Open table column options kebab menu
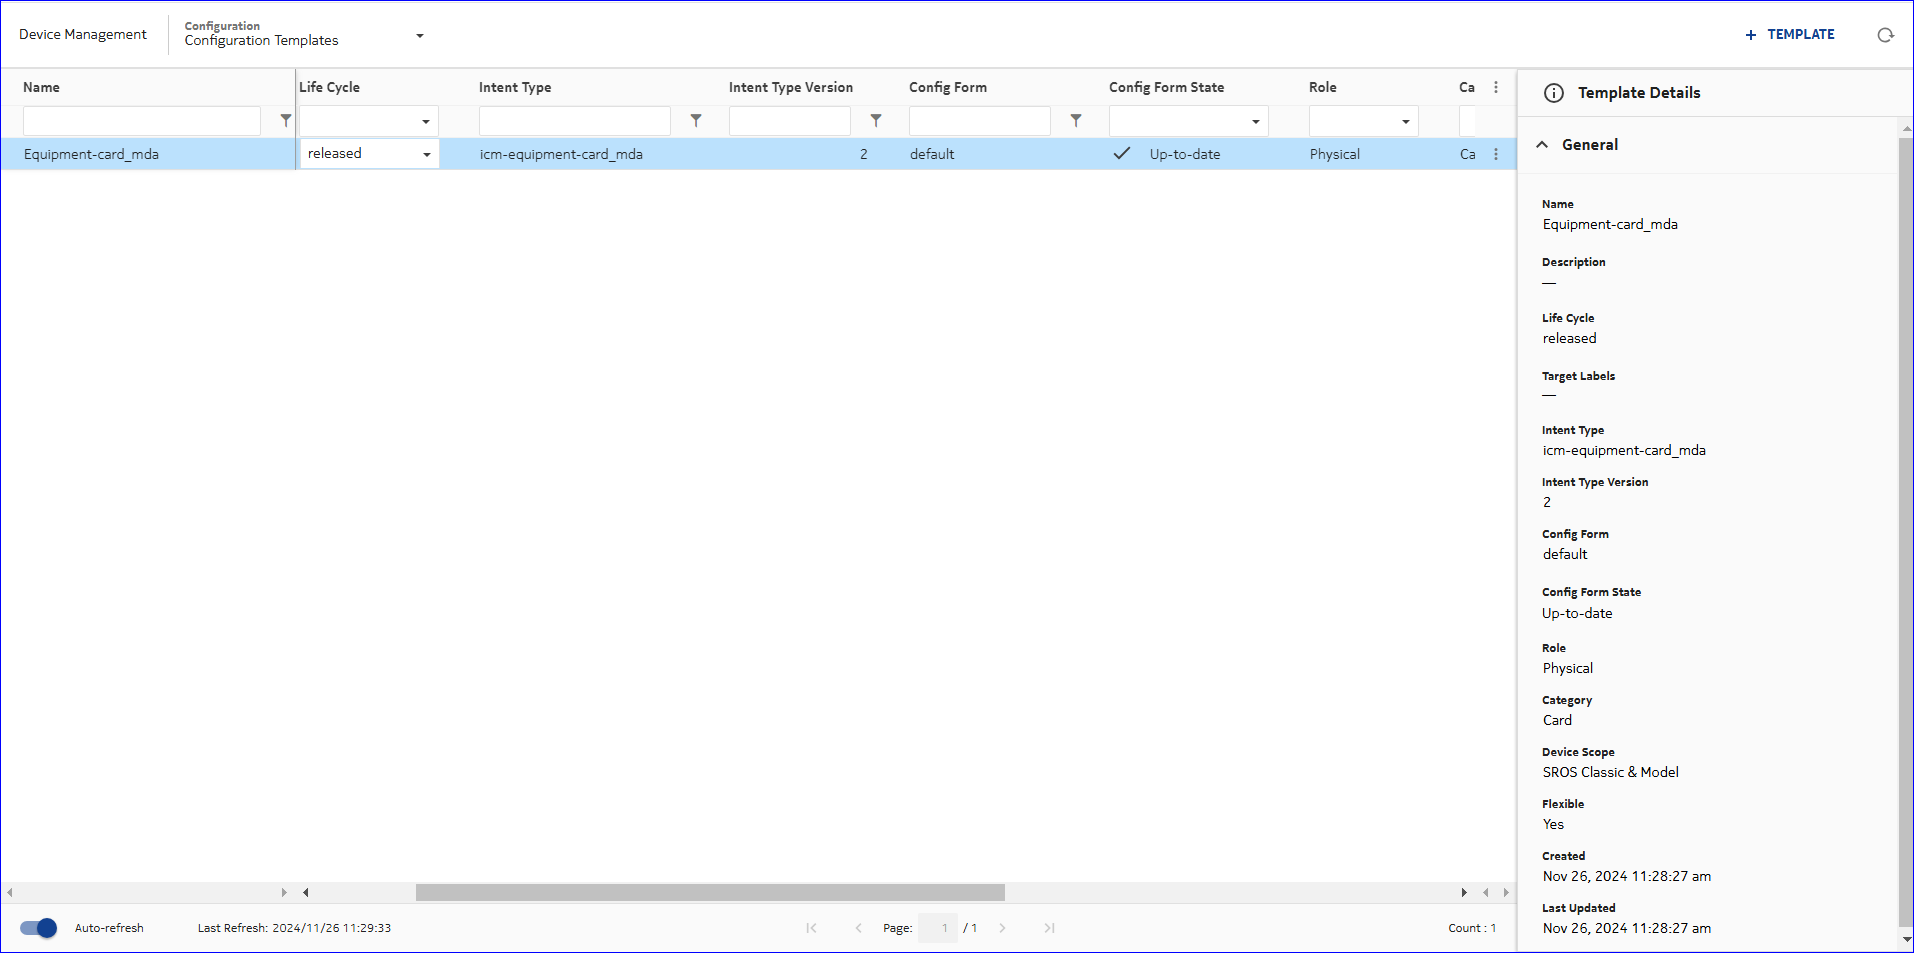 coord(1496,88)
